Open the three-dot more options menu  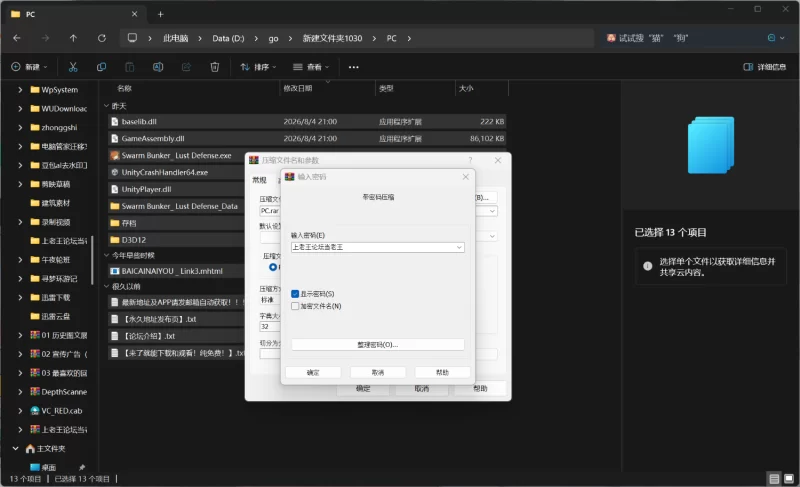coord(354,67)
